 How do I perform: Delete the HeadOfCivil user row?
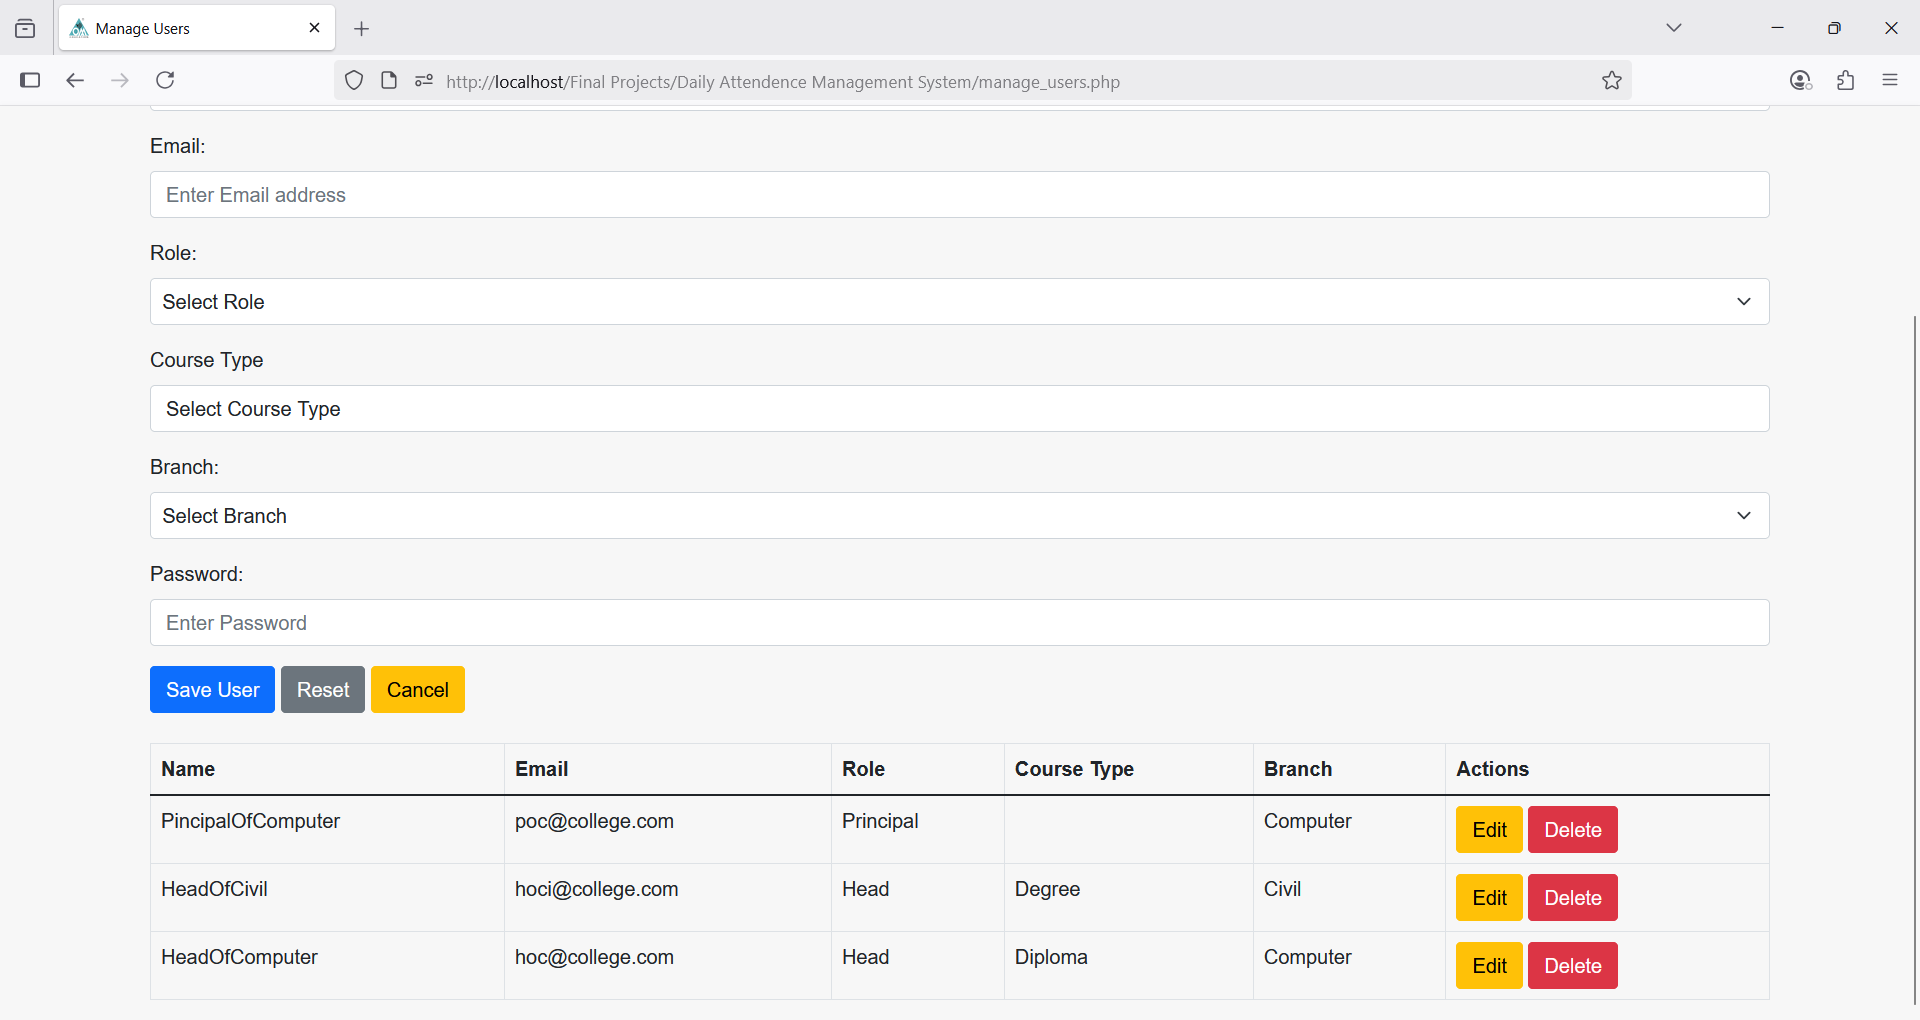pyautogui.click(x=1572, y=898)
